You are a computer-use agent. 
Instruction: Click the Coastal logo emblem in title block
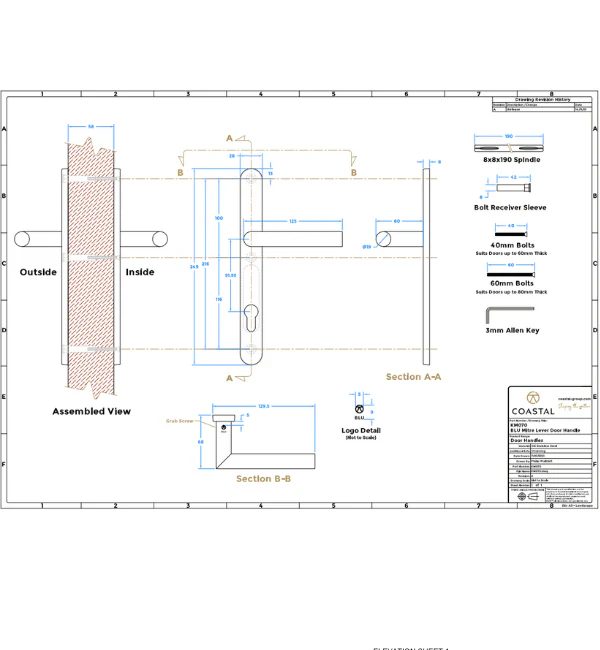[x=532, y=396]
